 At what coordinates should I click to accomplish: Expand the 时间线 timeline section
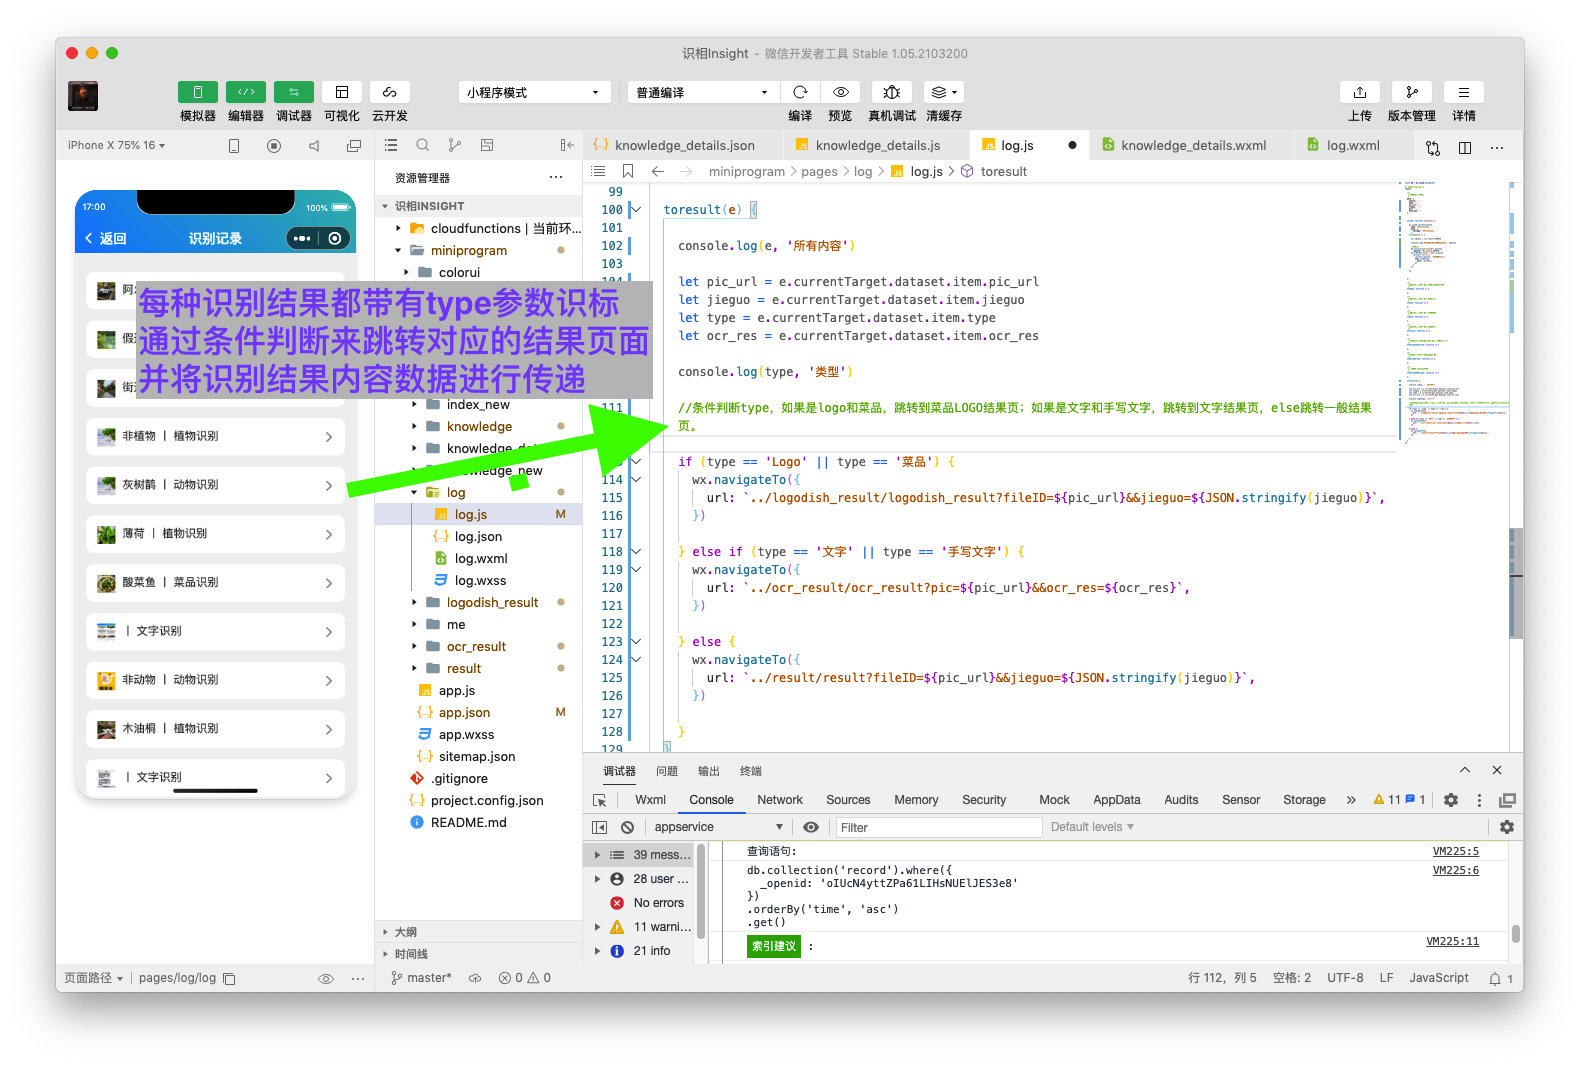click(478, 954)
